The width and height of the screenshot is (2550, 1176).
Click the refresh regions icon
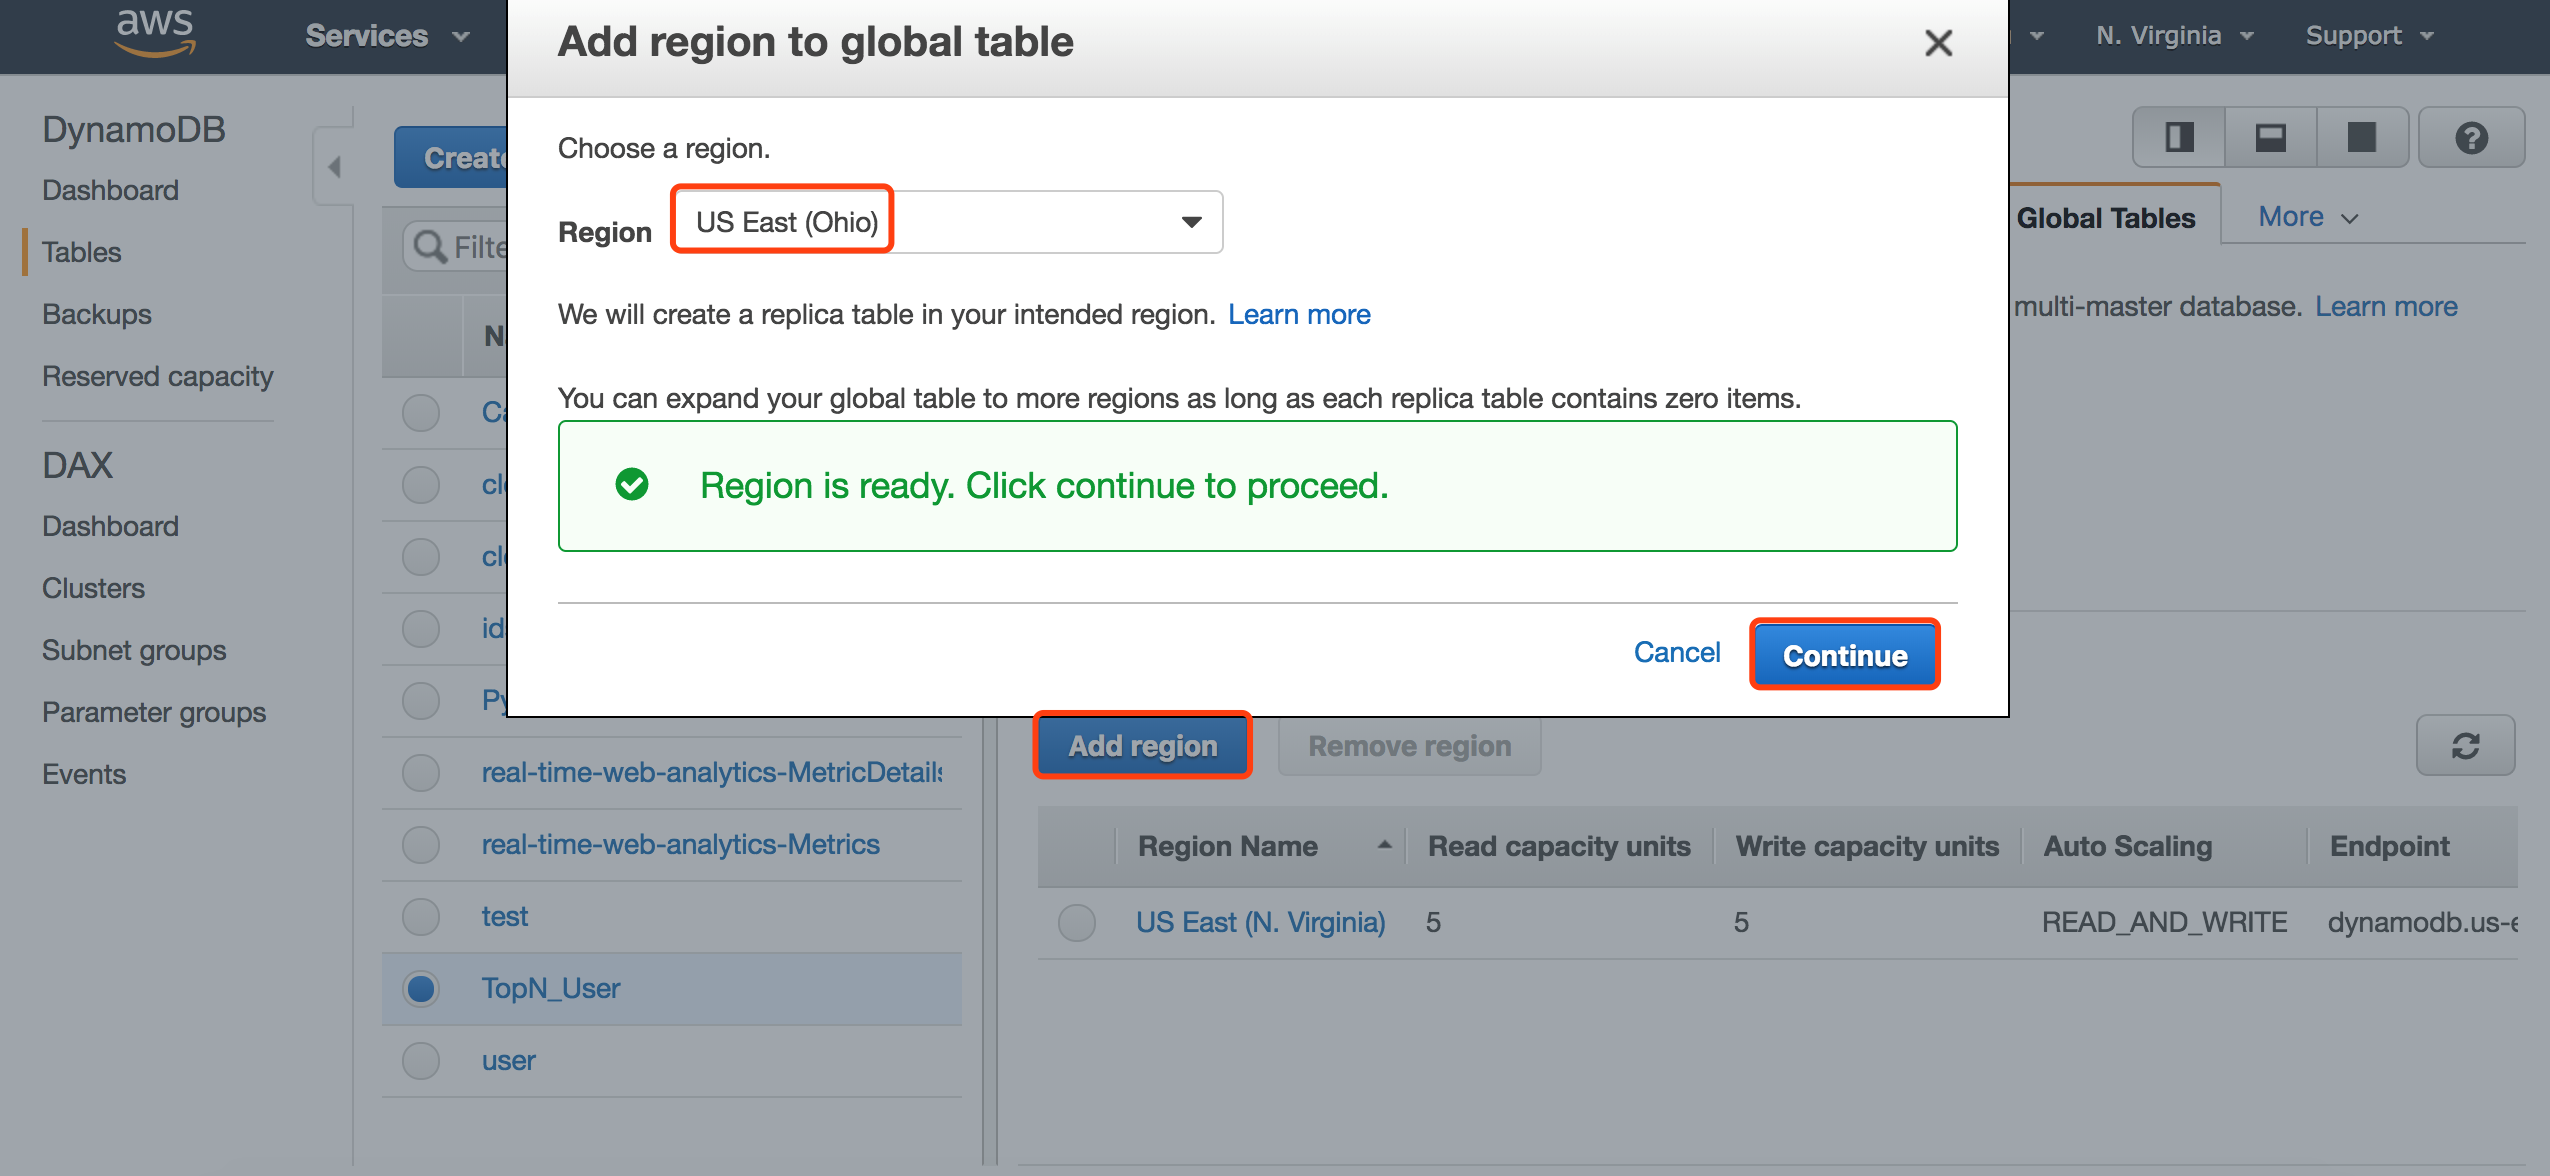tap(2465, 746)
